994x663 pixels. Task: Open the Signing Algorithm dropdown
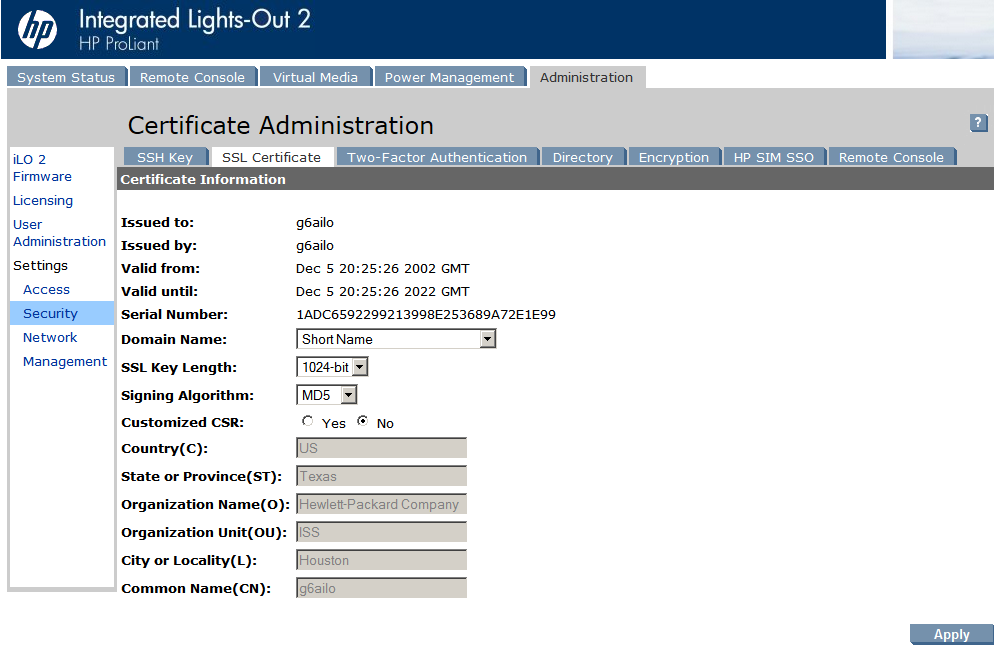coord(326,395)
